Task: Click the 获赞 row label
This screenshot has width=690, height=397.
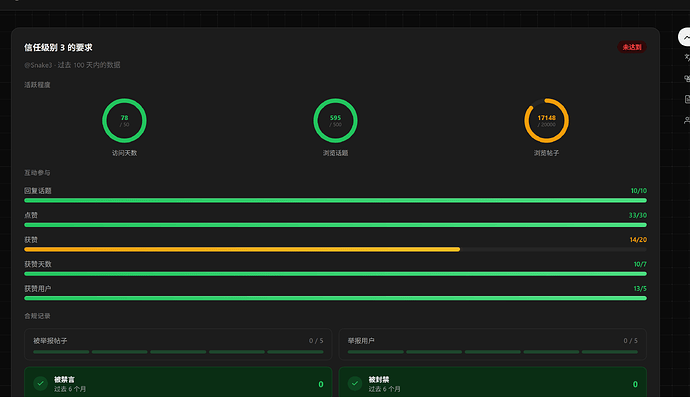Action: pos(31,240)
